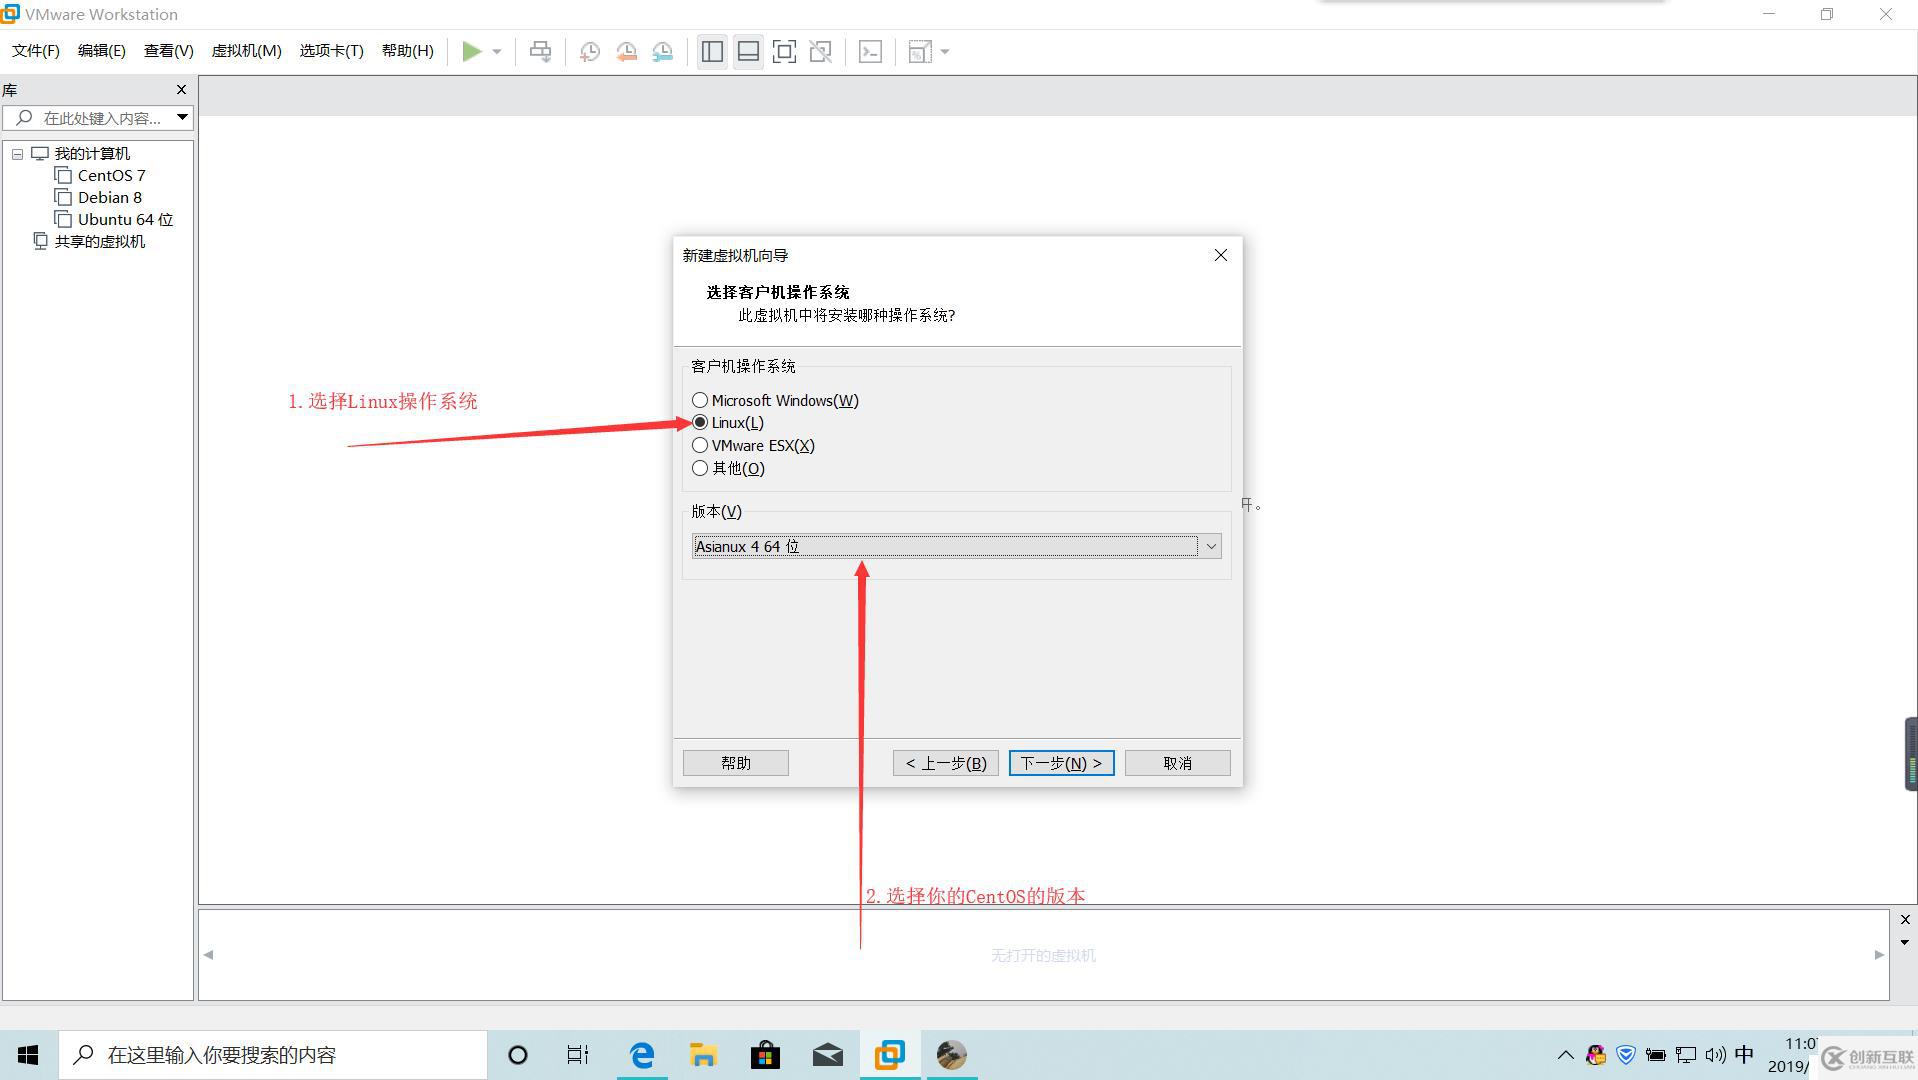Open the 帮助(H) menu

pyautogui.click(x=407, y=51)
